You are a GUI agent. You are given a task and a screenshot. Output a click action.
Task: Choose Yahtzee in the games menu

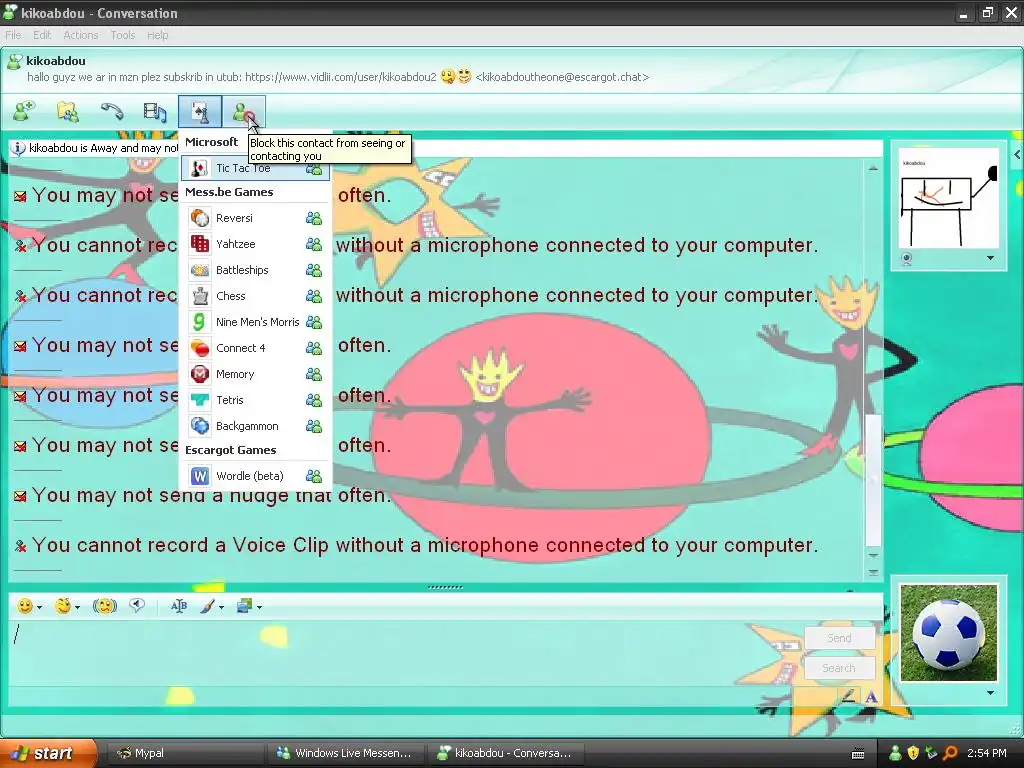pos(255,244)
